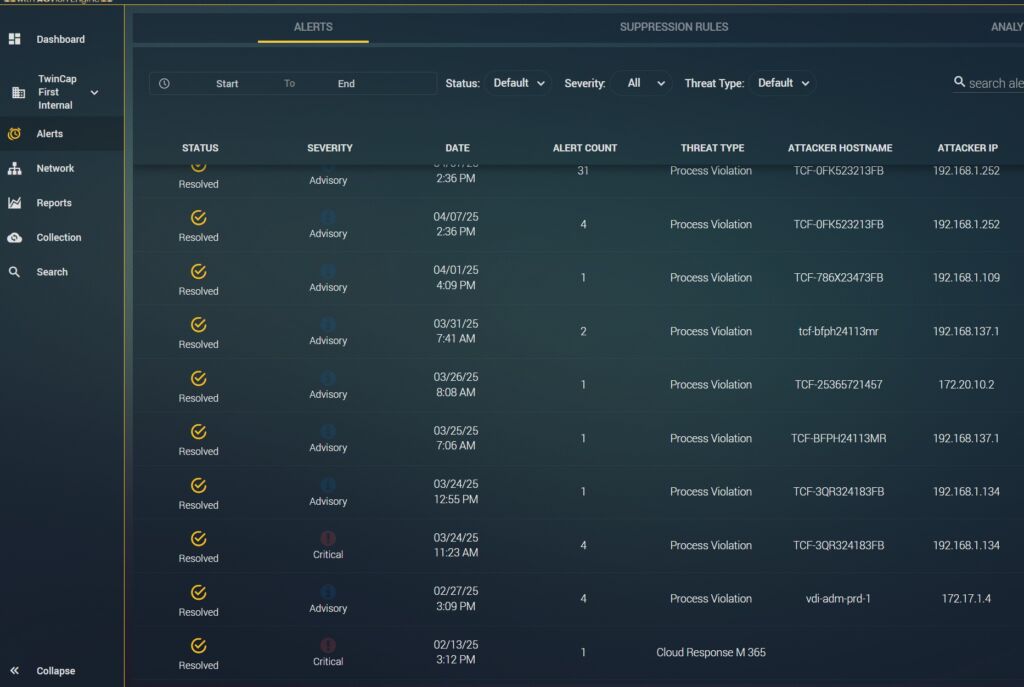The width and height of the screenshot is (1024, 687).
Task: Click Resolved check icon for 03/24/25 12:55 PM row
Action: click(199, 485)
